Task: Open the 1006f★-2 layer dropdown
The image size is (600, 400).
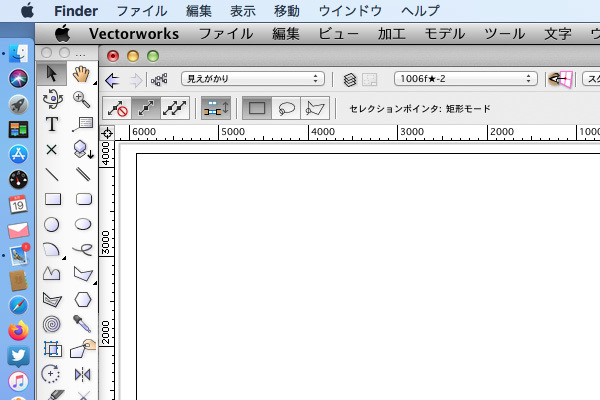Action: 466,79
